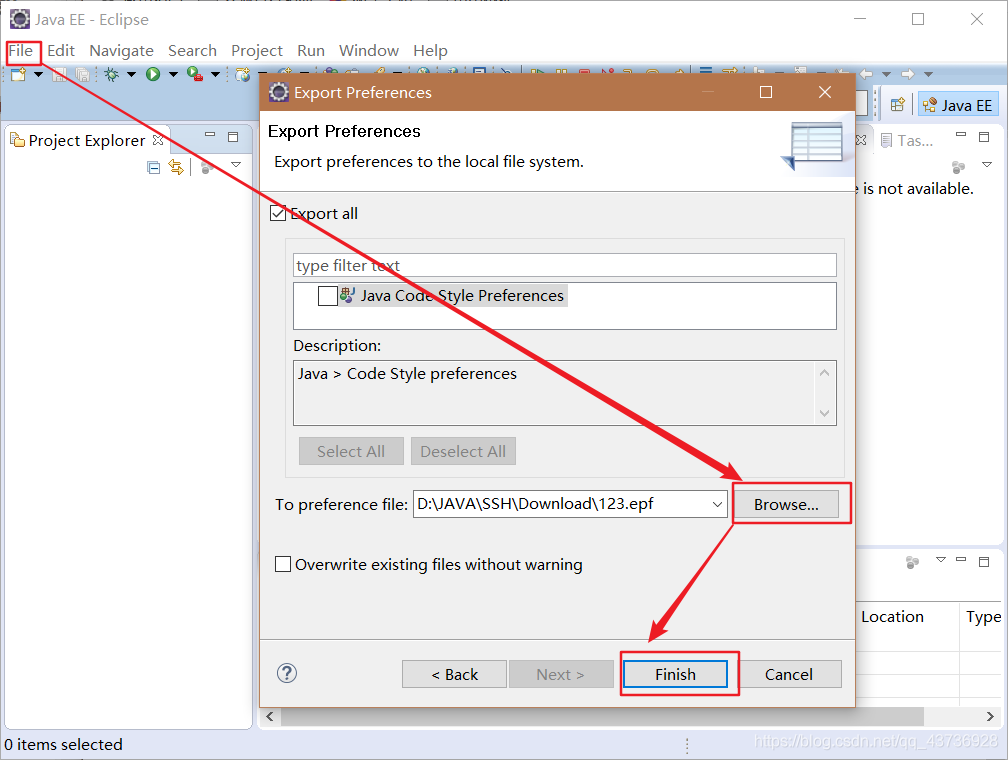
Task: Click the Cancel button
Action: coord(789,674)
